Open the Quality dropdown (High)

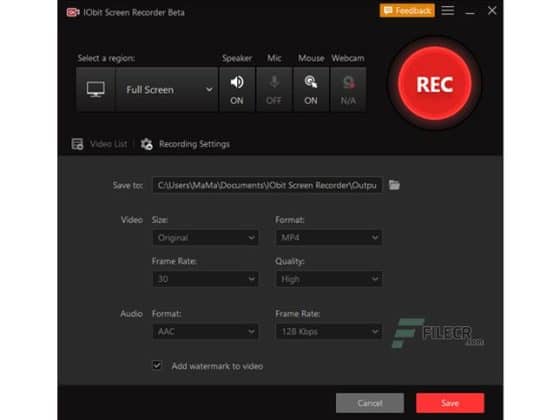point(329,279)
